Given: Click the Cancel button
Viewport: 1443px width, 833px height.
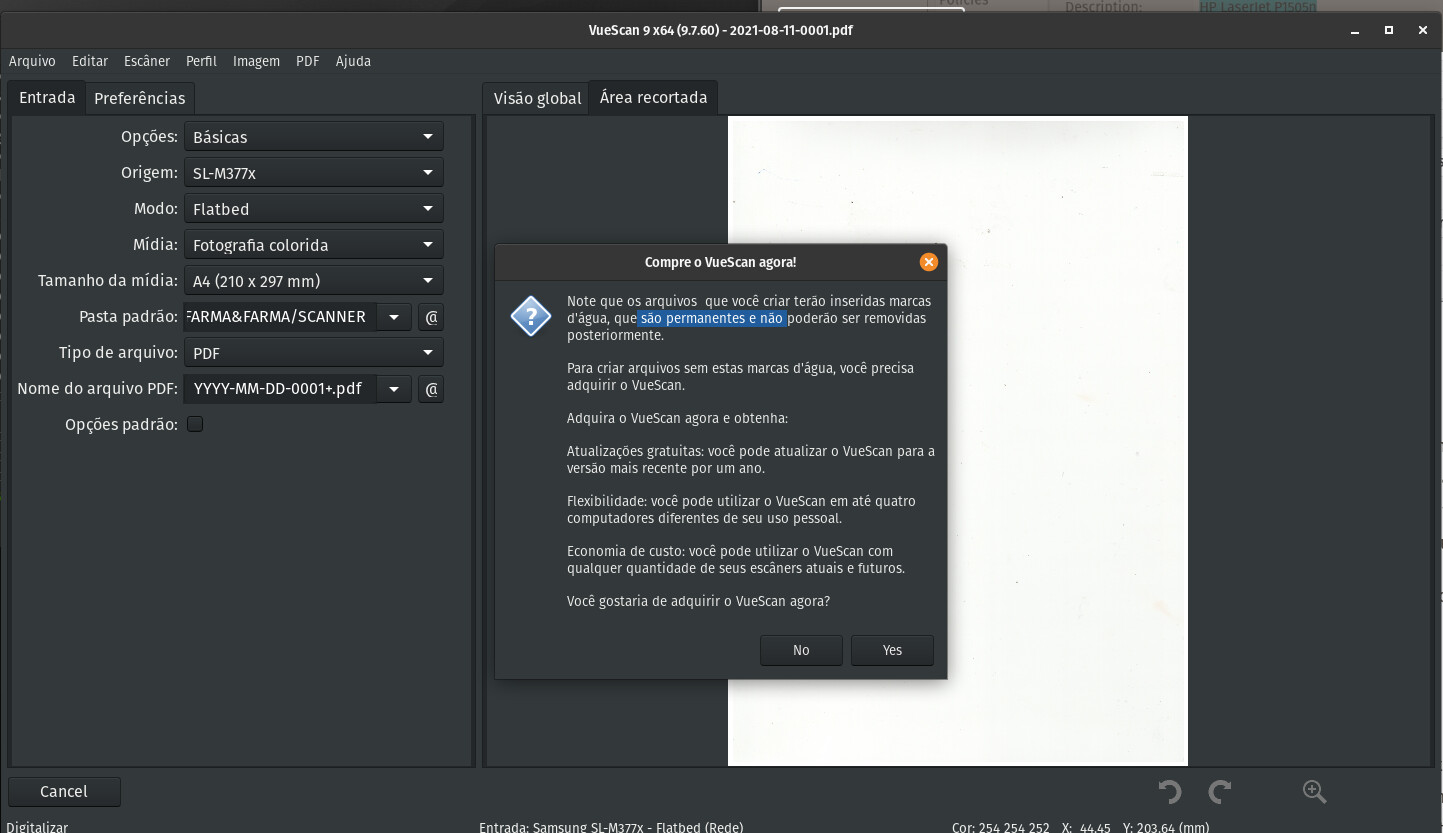Looking at the screenshot, I should (64, 791).
